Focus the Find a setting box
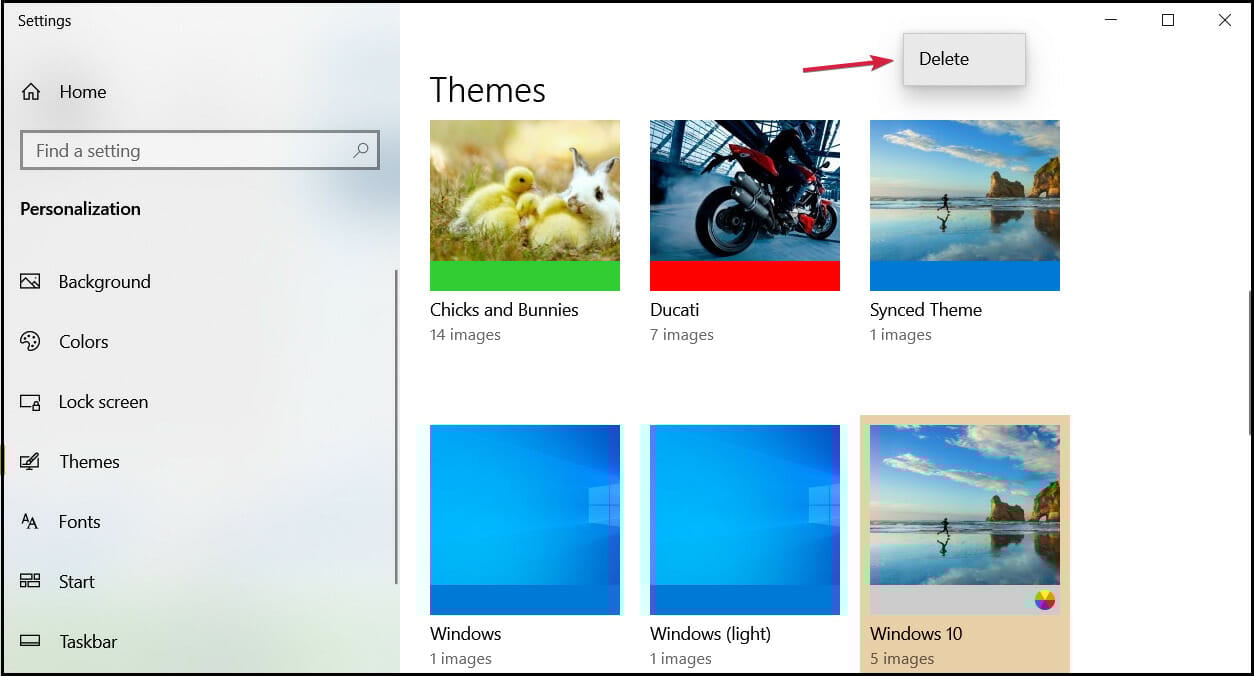This screenshot has height=676, width=1254. [x=199, y=151]
